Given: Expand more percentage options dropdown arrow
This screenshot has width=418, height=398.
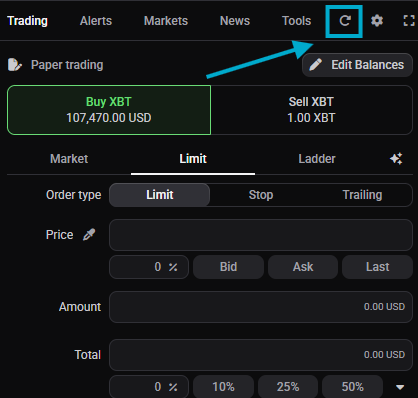Looking at the screenshot, I should [x=400, y=387].
